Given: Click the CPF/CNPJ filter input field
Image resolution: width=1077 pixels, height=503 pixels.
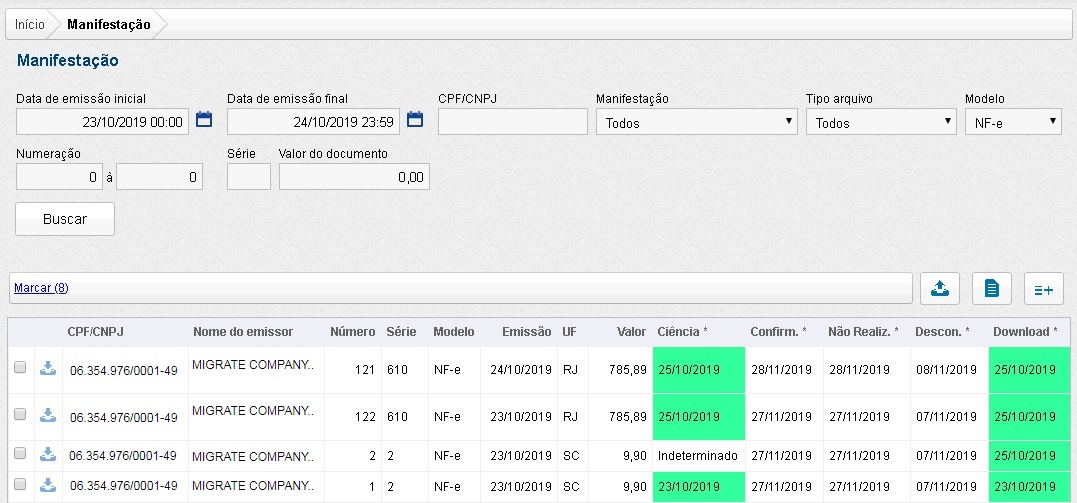Looking at the screenshot, I should 512,122.
